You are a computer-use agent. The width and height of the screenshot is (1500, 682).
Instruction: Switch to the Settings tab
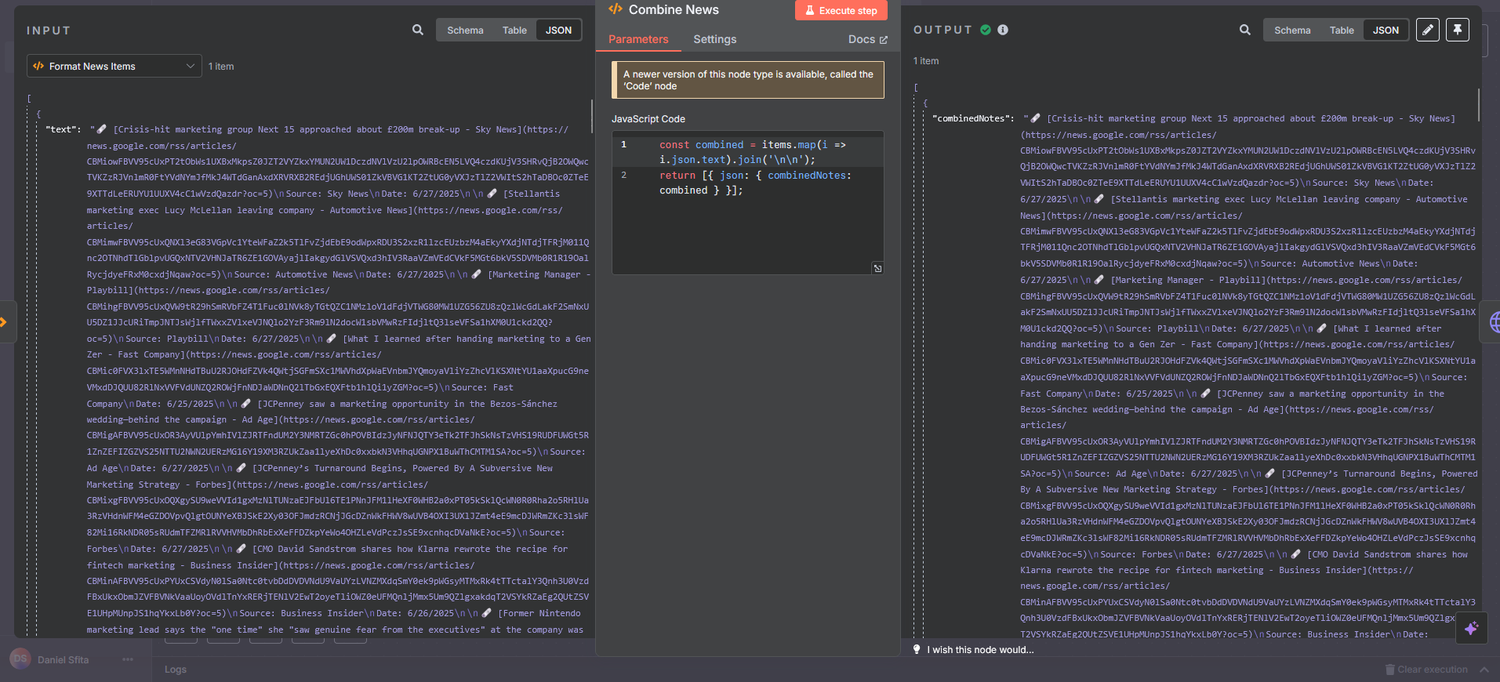pyautogui.click(x=713, y=40)
